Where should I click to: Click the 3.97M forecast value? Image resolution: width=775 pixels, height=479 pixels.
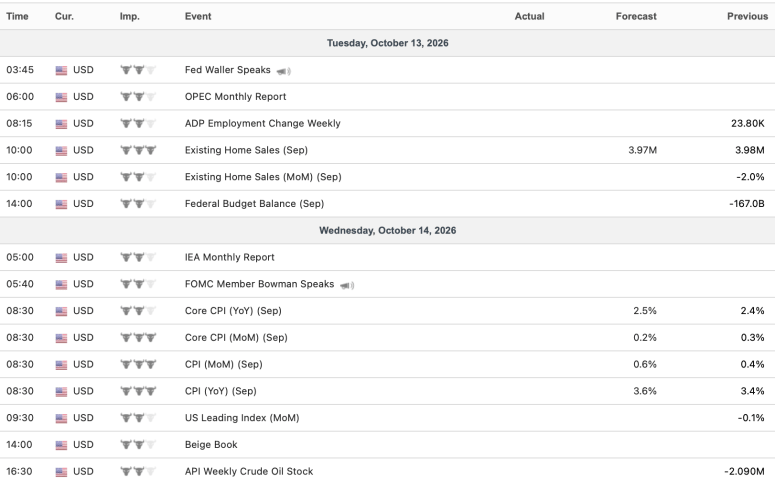click(642, 150)
